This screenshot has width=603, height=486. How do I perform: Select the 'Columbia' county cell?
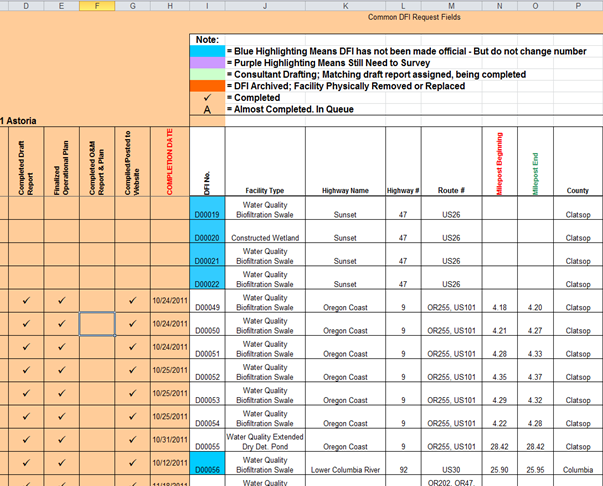[578, 463]
